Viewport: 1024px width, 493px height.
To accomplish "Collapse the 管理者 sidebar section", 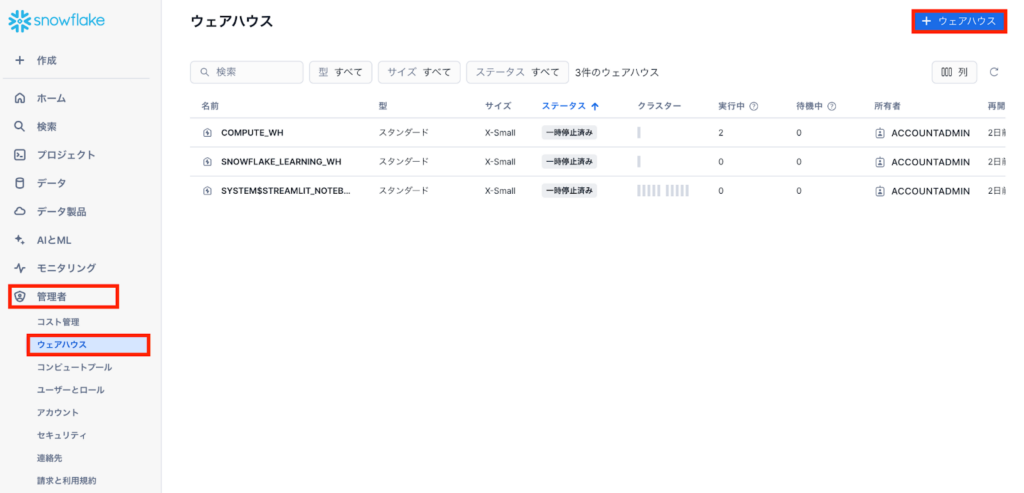I will click(x=64, y=296).
